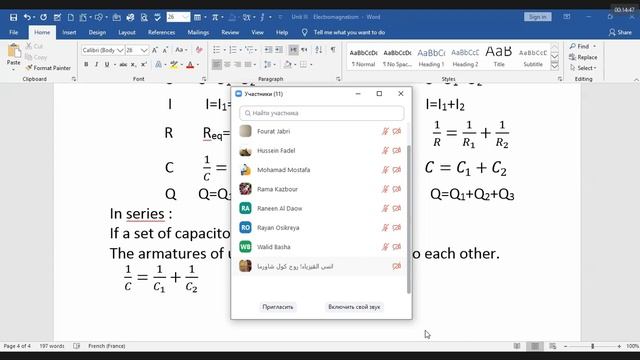640x360 pixels.
Task: Expand the Styles gallery more arrow
Action: 555,66
